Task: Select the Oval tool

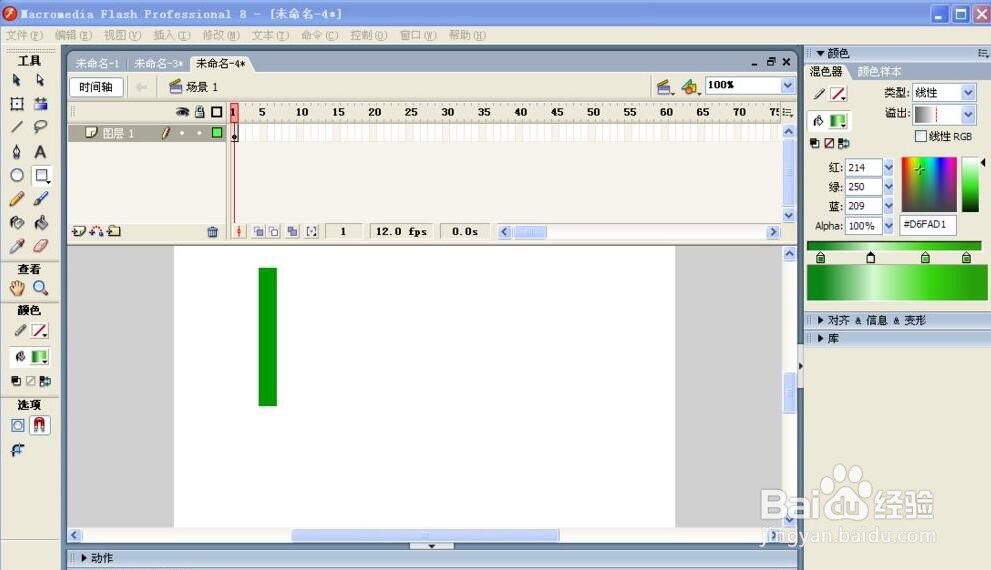Action: (x=16, y=175)
